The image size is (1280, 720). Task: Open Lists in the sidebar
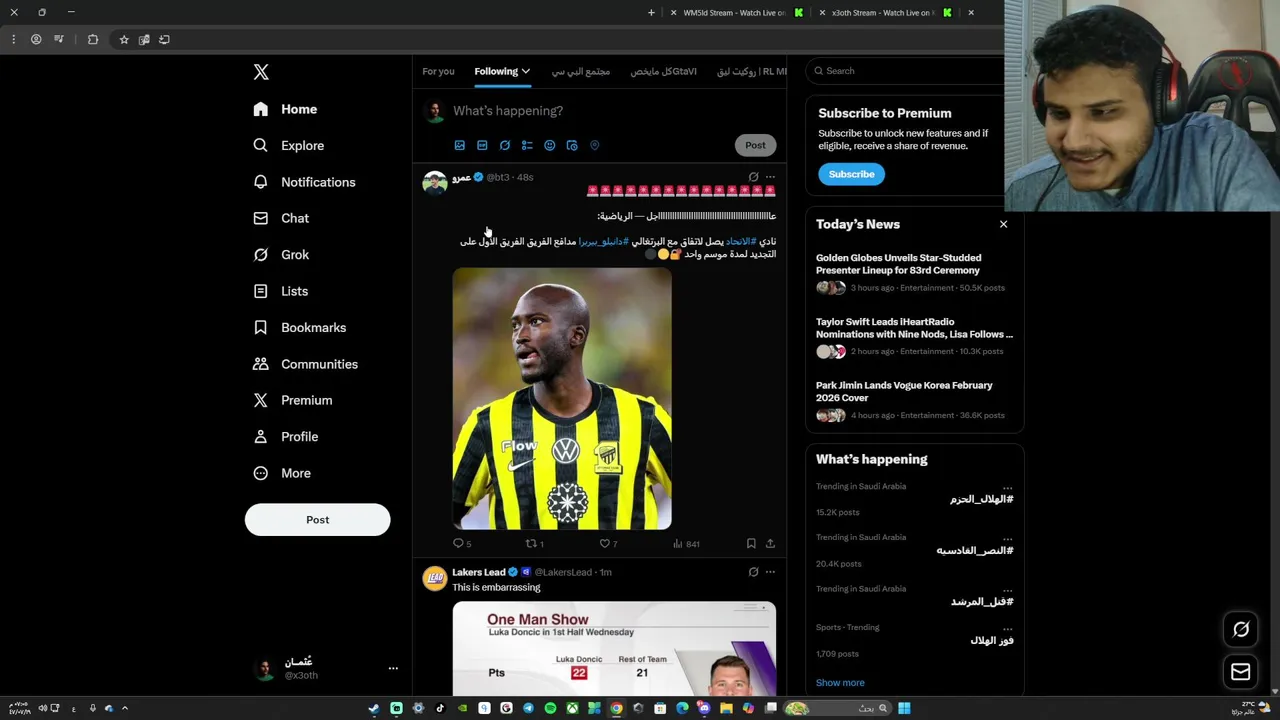pyautogui.click(x=281, y=291)
